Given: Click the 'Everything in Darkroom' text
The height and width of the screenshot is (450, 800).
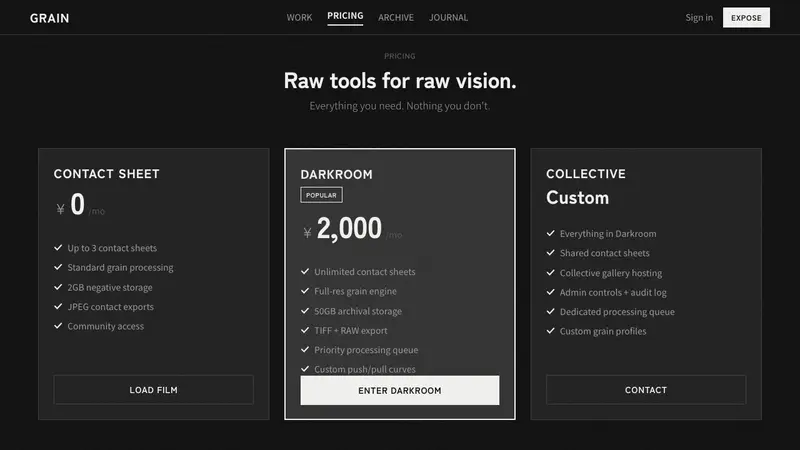Looking at the screenshot, I should (x=608, y=234).
